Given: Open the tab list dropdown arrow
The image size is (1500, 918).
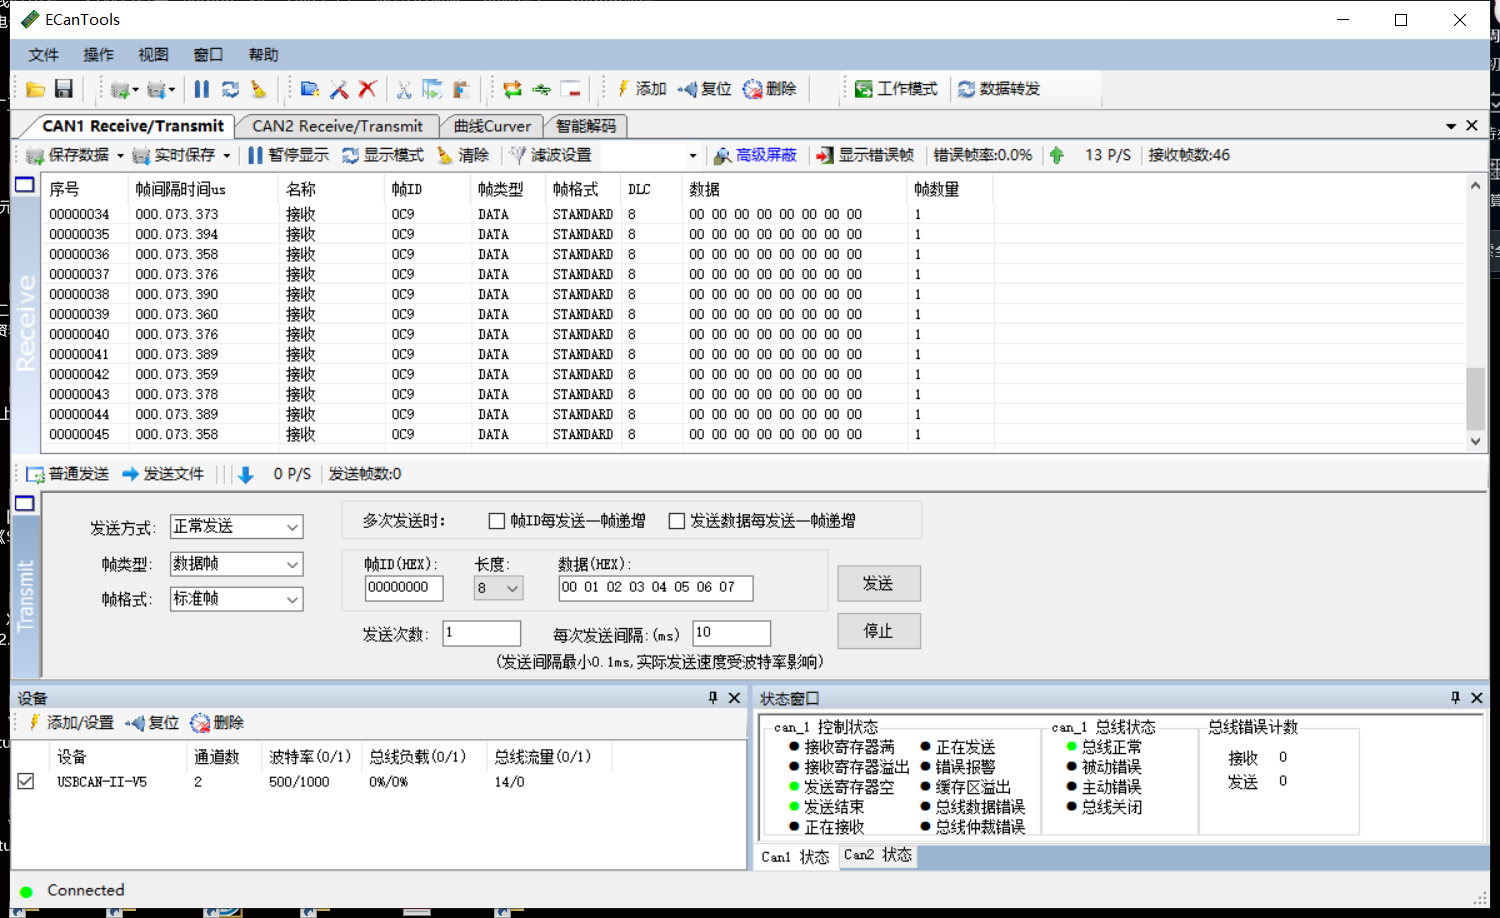Looking at the screenshot, I should tap(1451, 126).
